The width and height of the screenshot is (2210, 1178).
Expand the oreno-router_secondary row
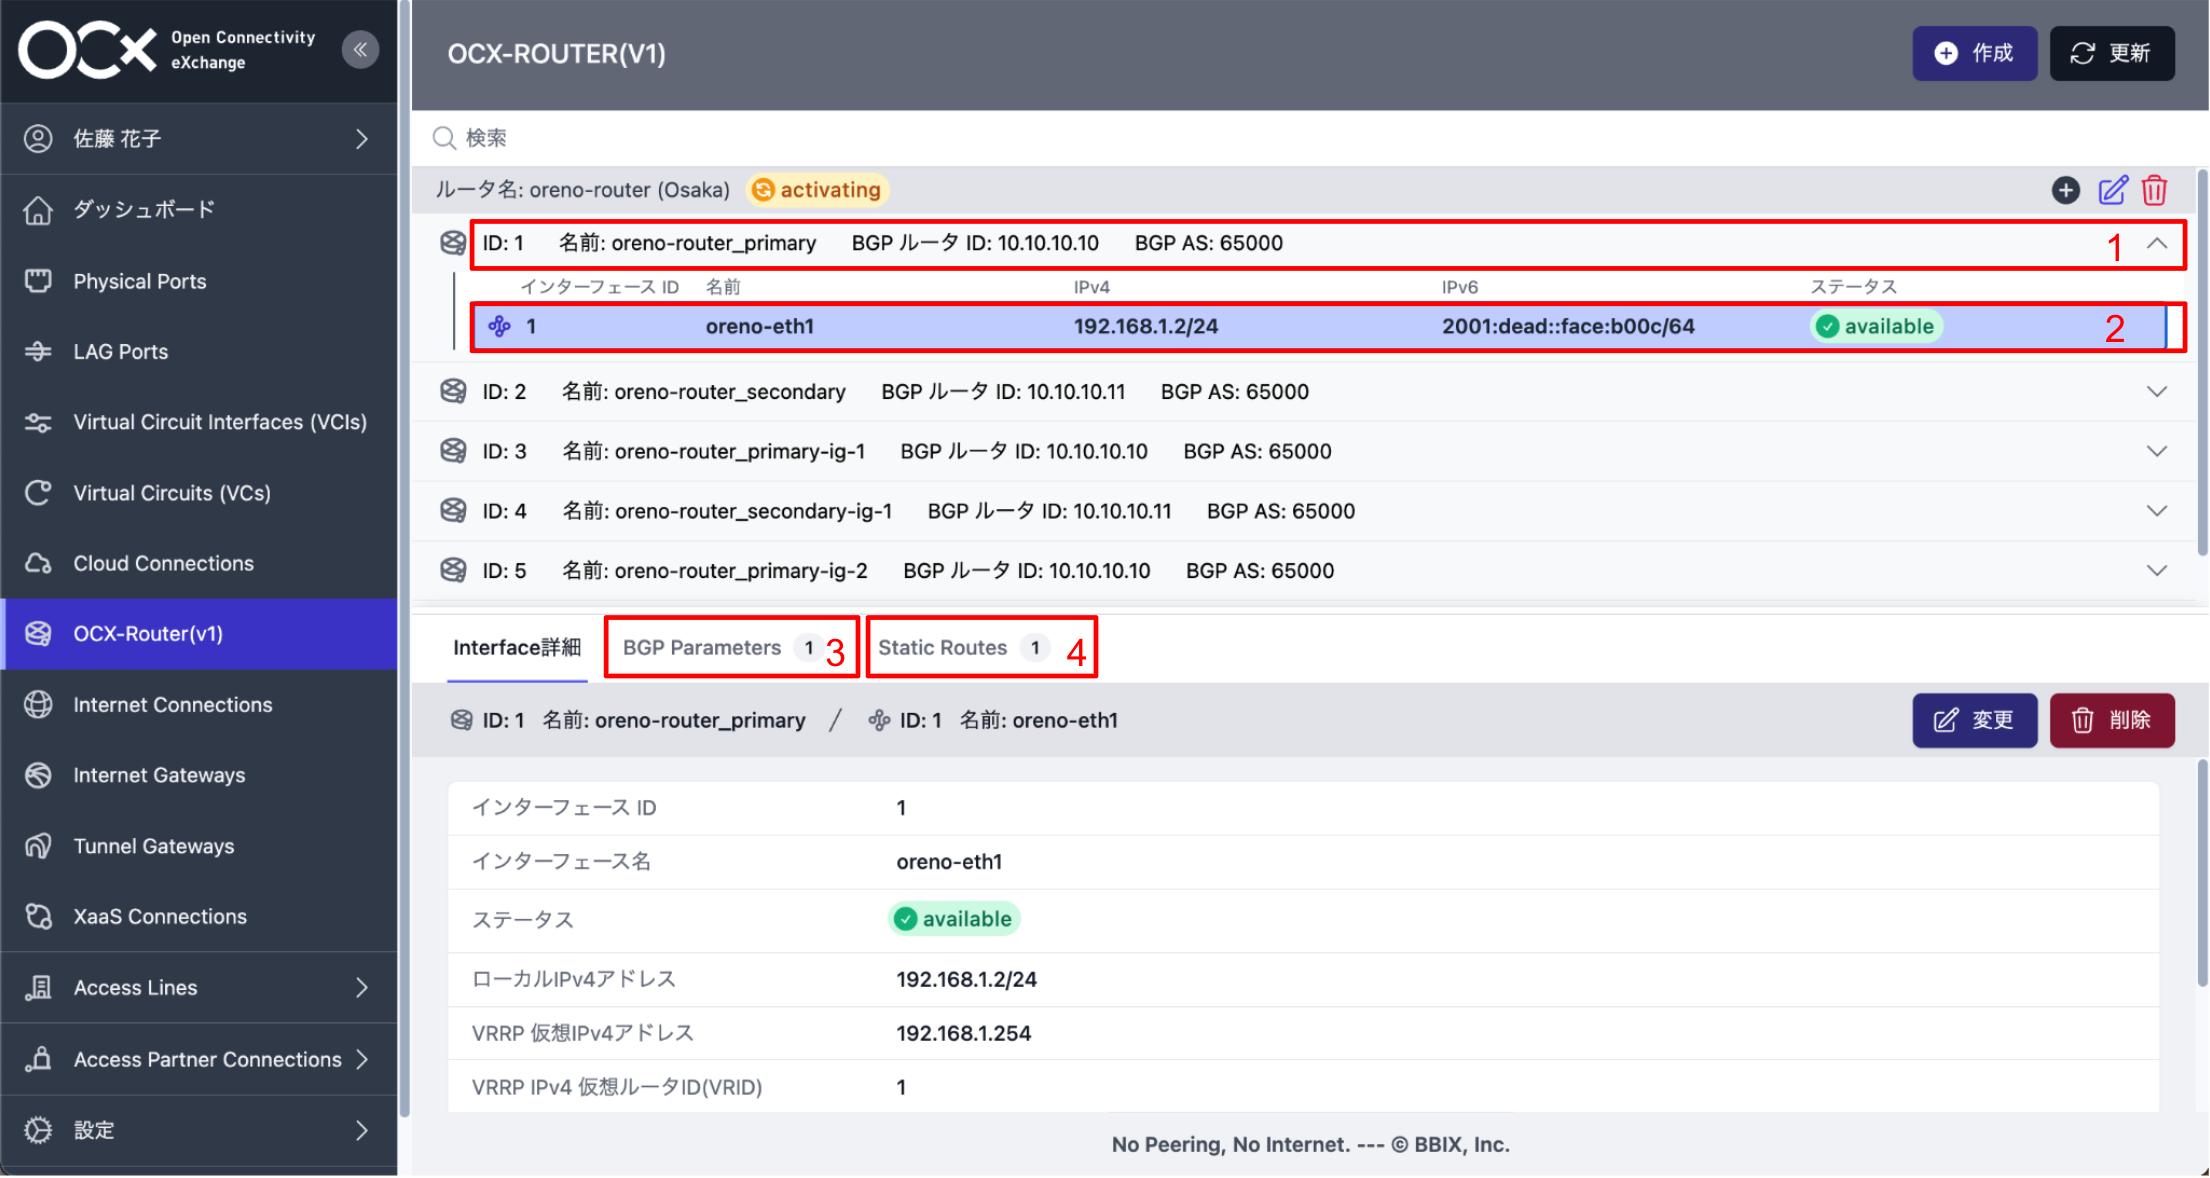[2157, 391]
